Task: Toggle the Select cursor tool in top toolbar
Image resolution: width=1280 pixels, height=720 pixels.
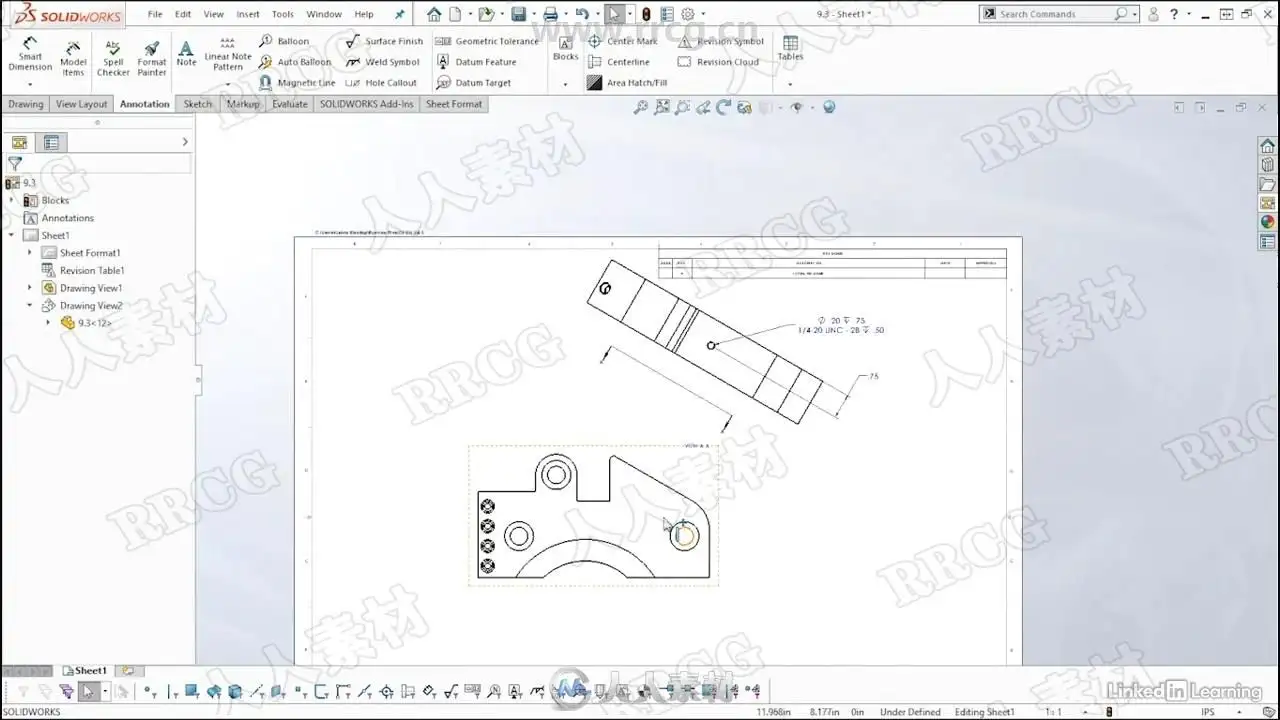Action: (614, 14)
